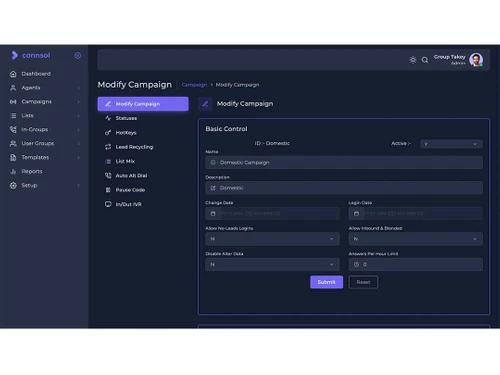This screenshot has width=500, height=375.
Task: Click the Dashboard home icon
Action: click(x=13, y=74)
